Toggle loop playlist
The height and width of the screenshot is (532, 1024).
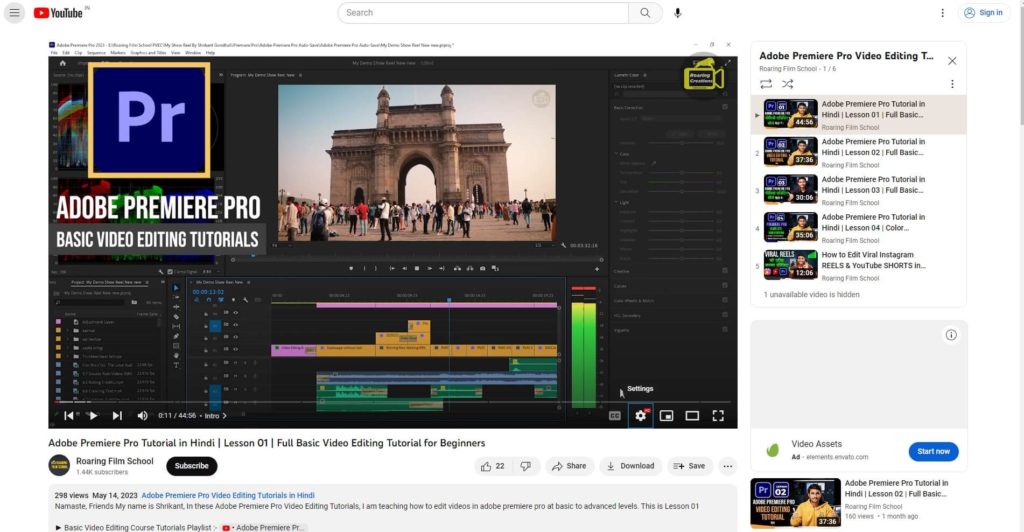[766, 84]
